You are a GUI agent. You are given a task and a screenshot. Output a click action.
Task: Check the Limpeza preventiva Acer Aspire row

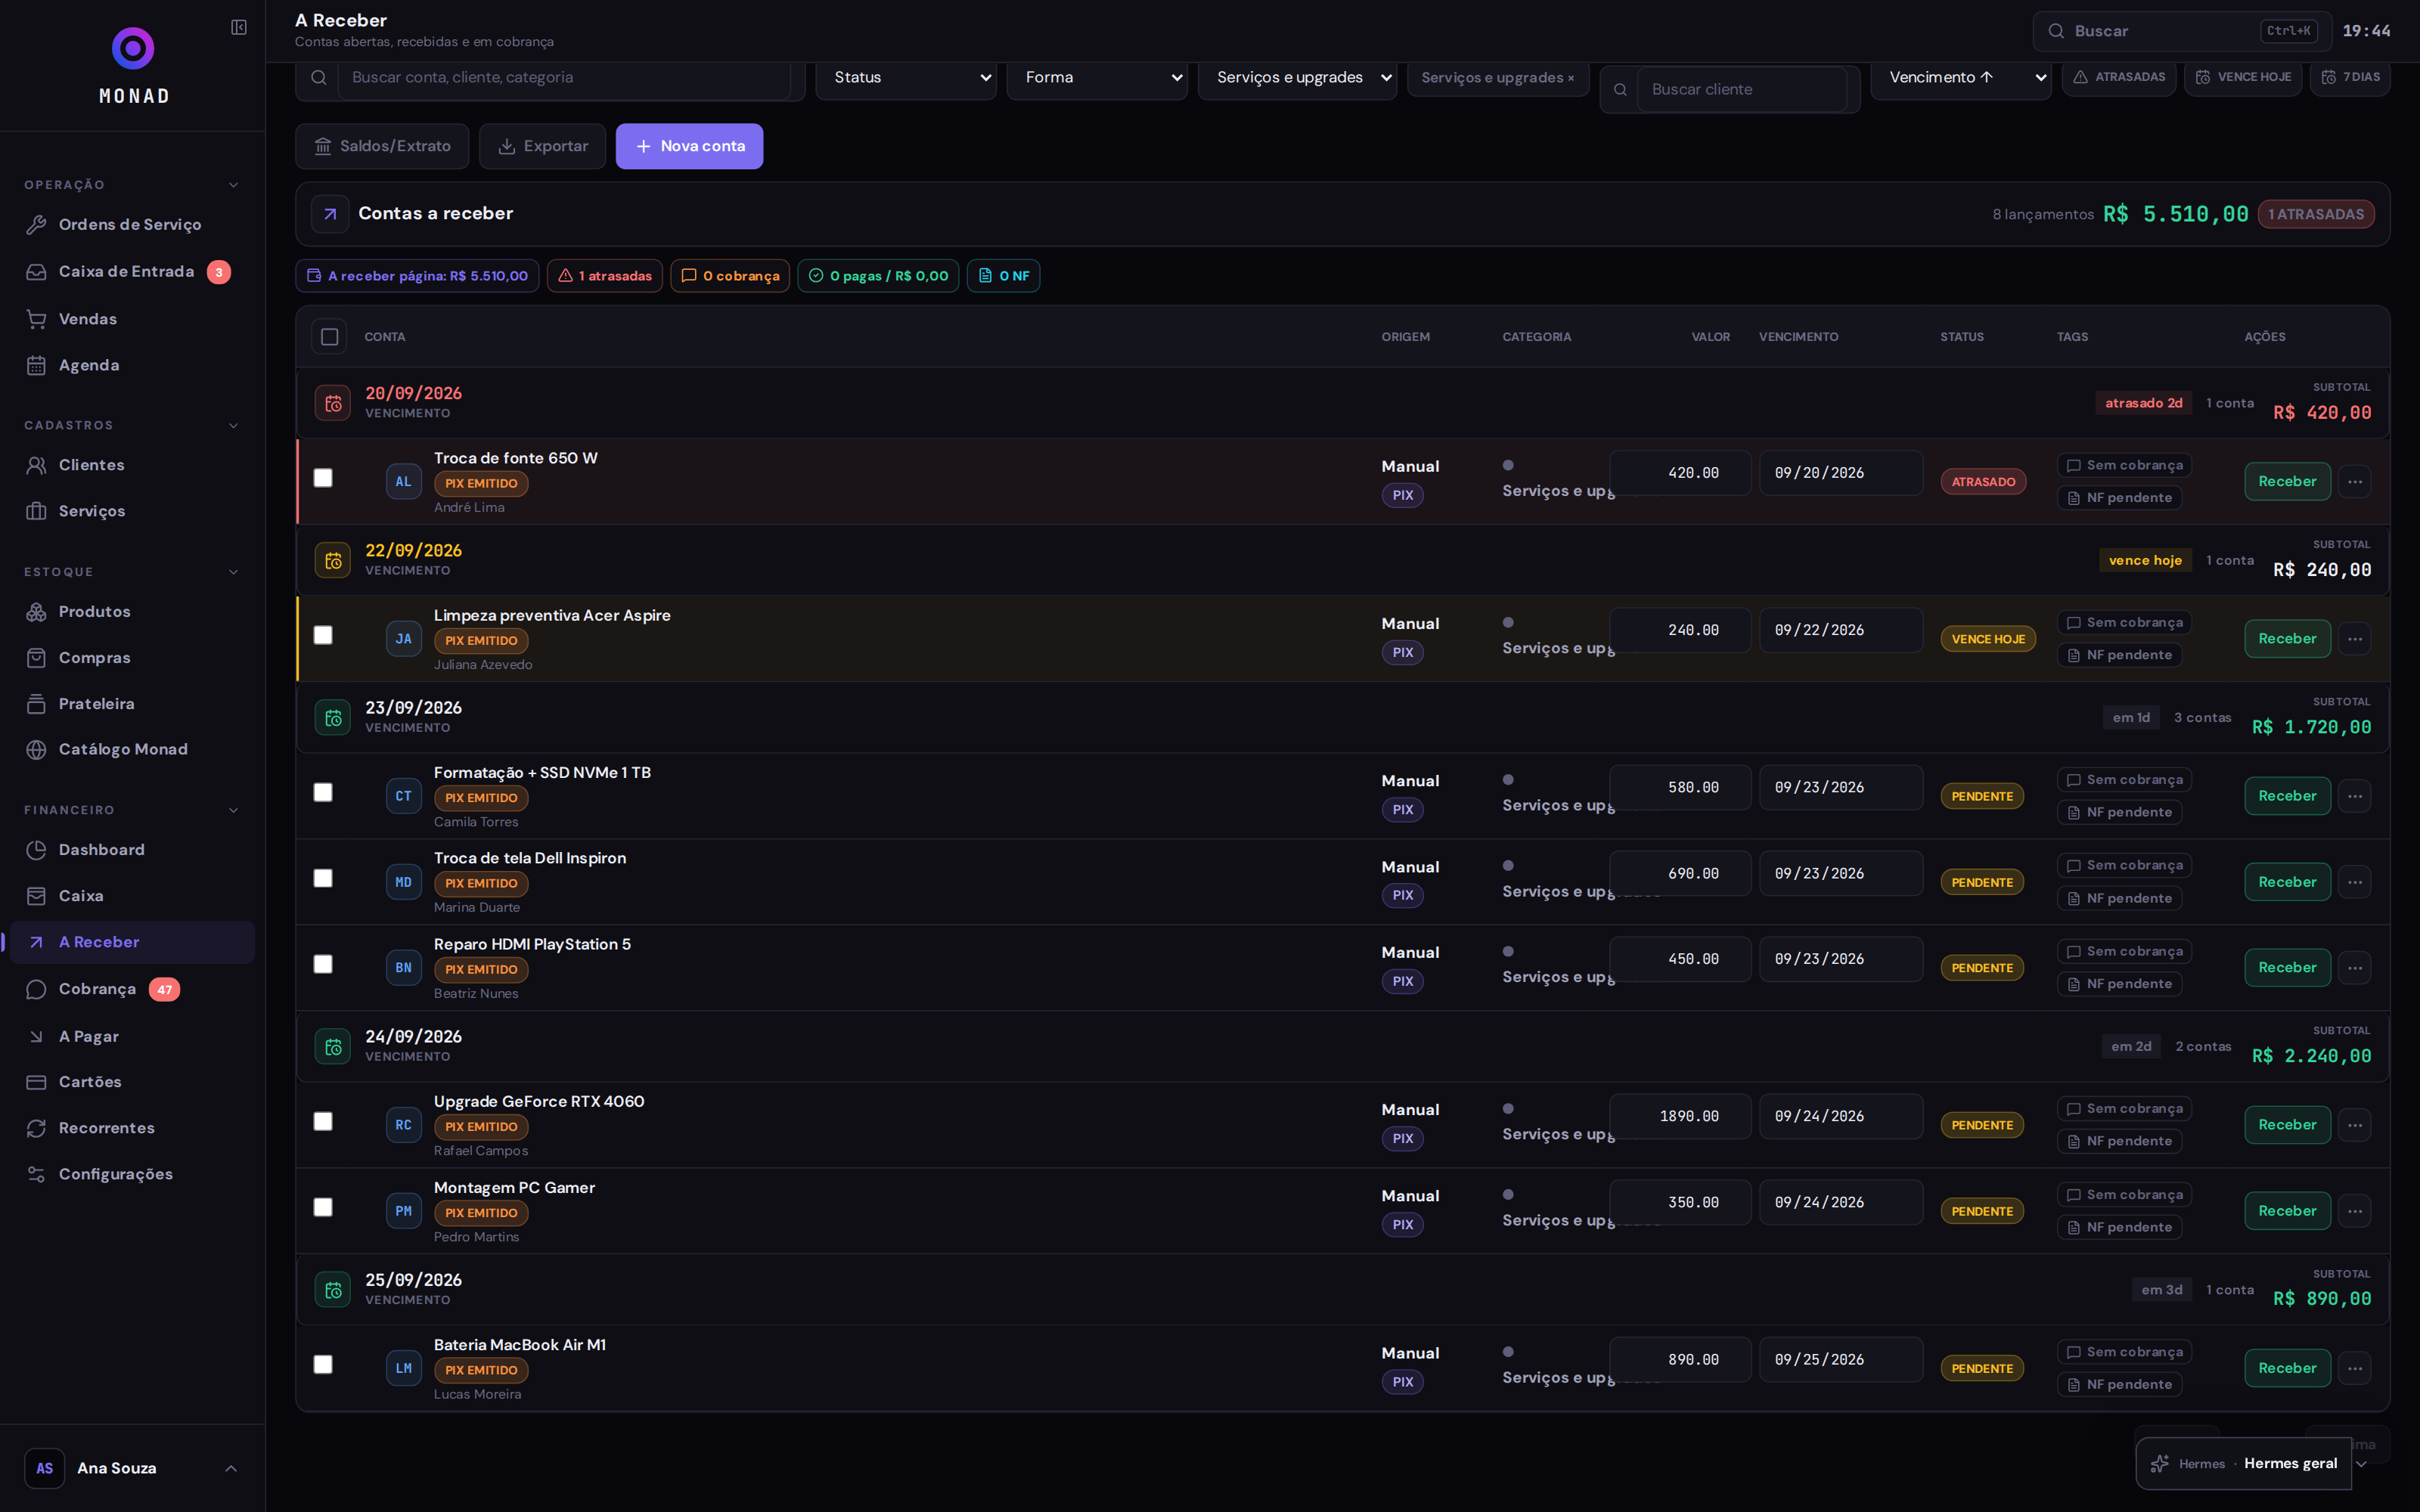(x=323, y=635)
